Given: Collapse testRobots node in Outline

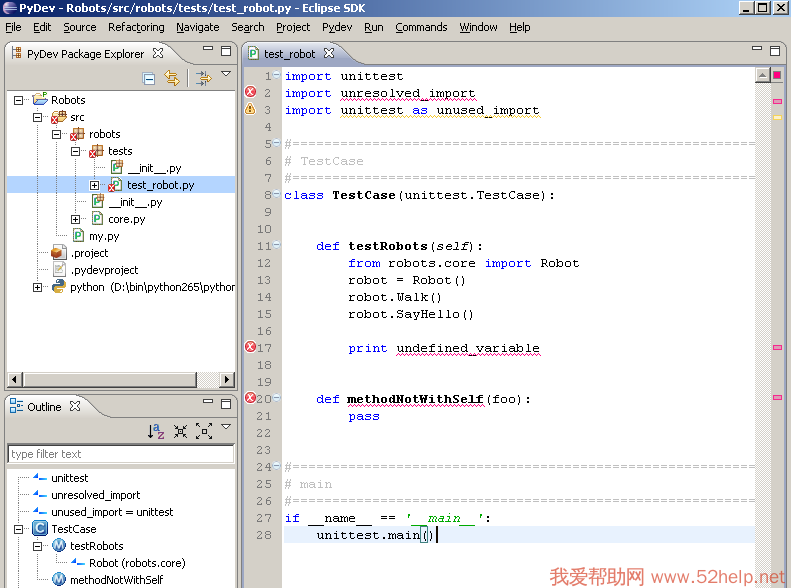Looking at the screenshot, I should (x=37, y=546).
